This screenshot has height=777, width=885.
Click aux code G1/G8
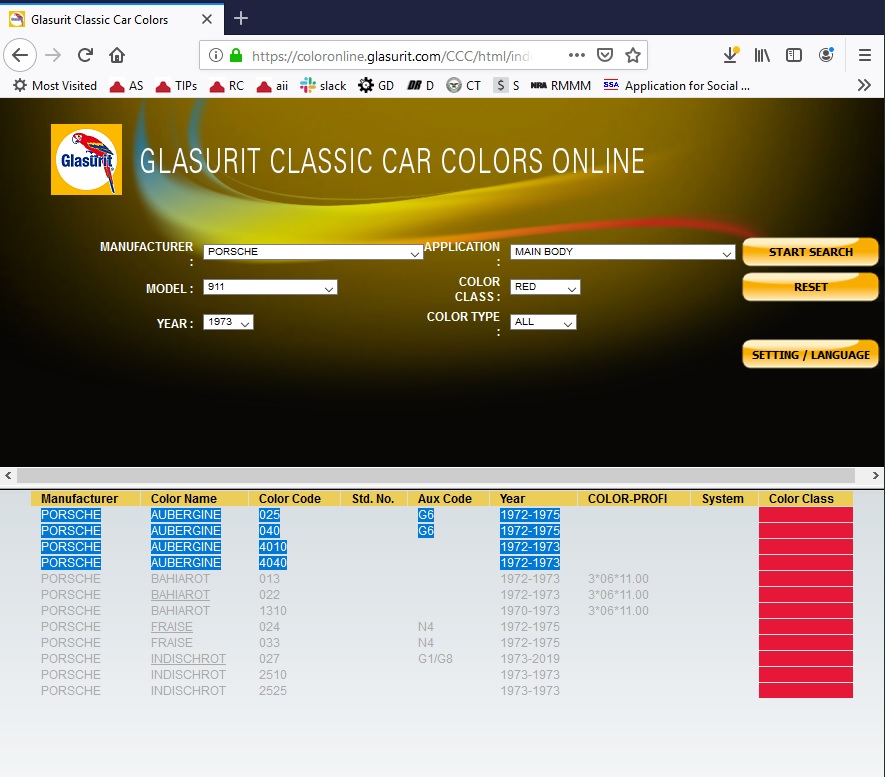coord(435,659)
